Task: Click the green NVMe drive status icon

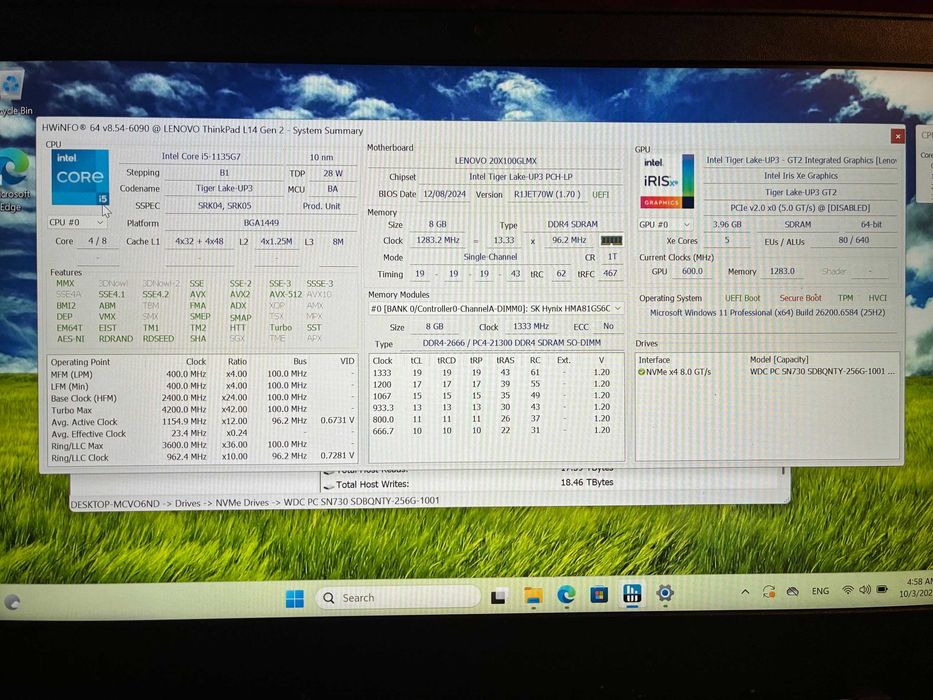Action: [x=641, y=372]
